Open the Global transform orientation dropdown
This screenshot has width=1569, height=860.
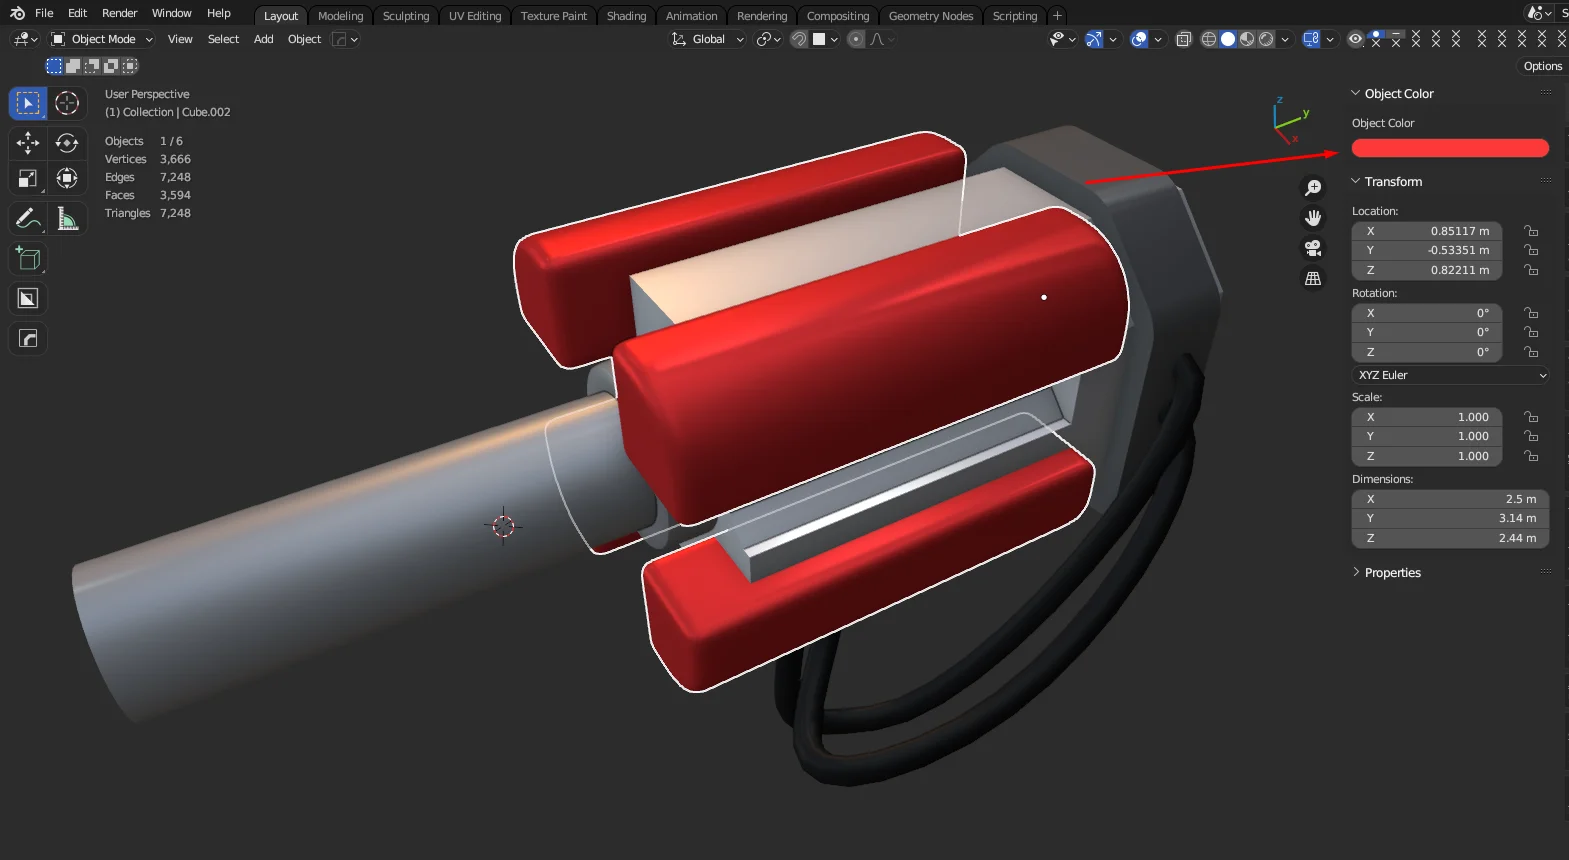[x=707, y=39]
